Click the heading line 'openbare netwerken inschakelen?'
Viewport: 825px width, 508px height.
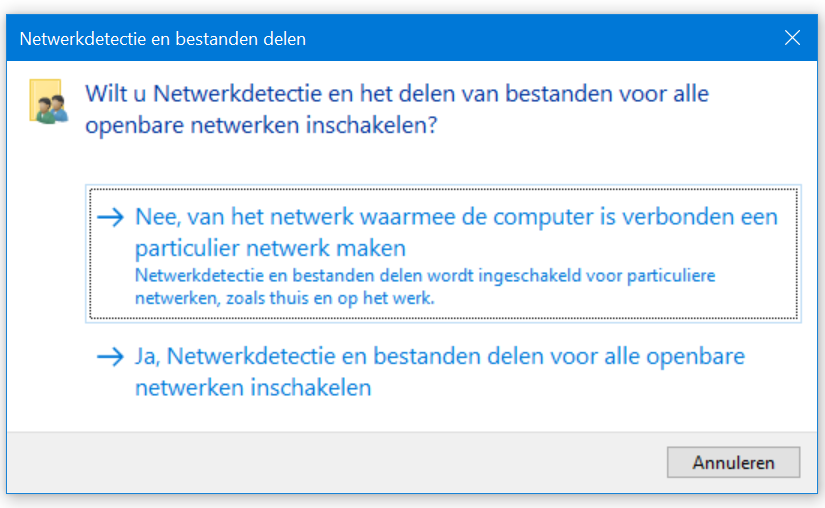(x=261, y=126)
